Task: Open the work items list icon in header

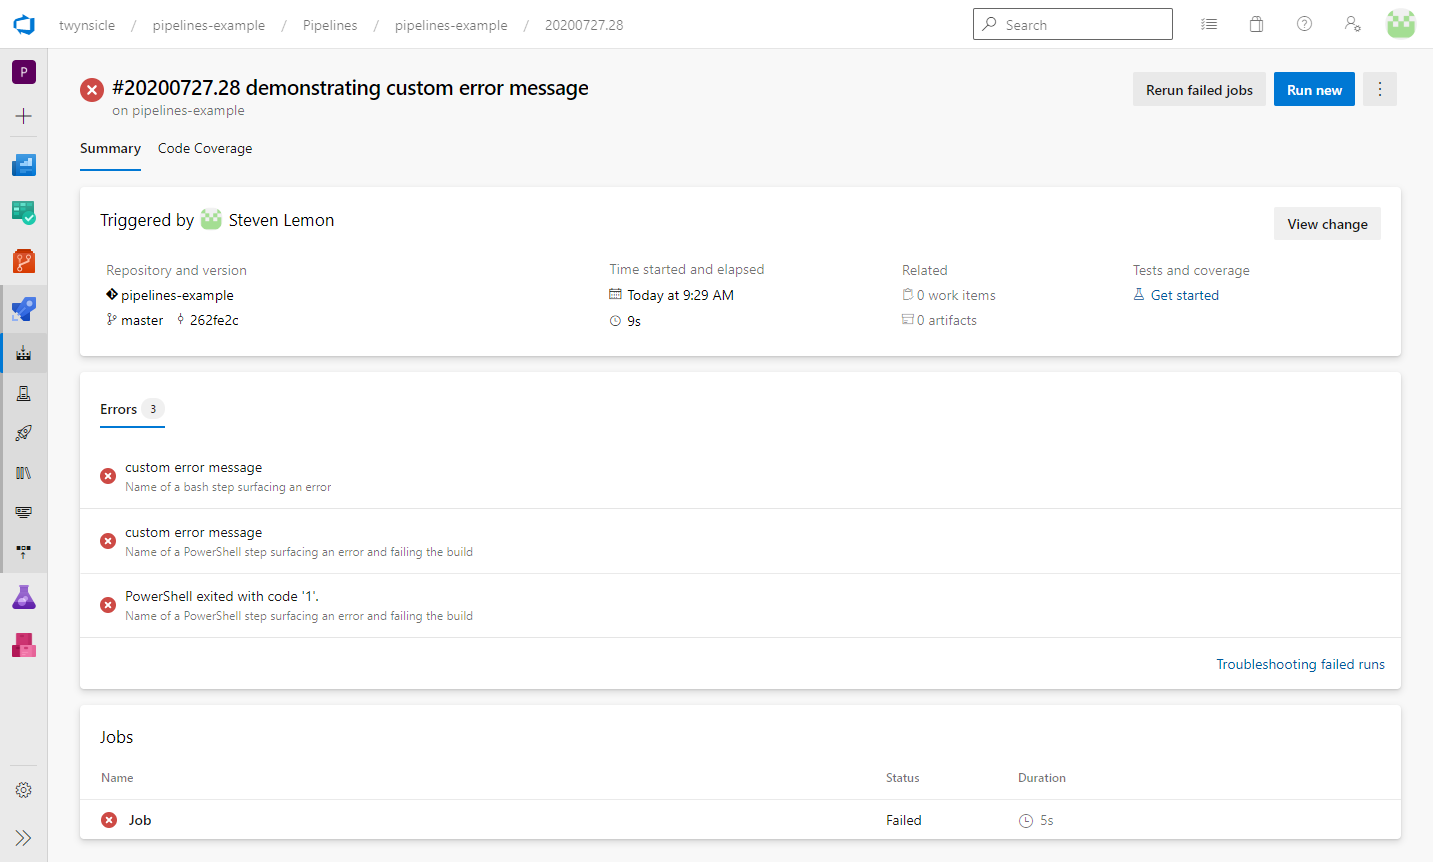Action: (1209, 24)
